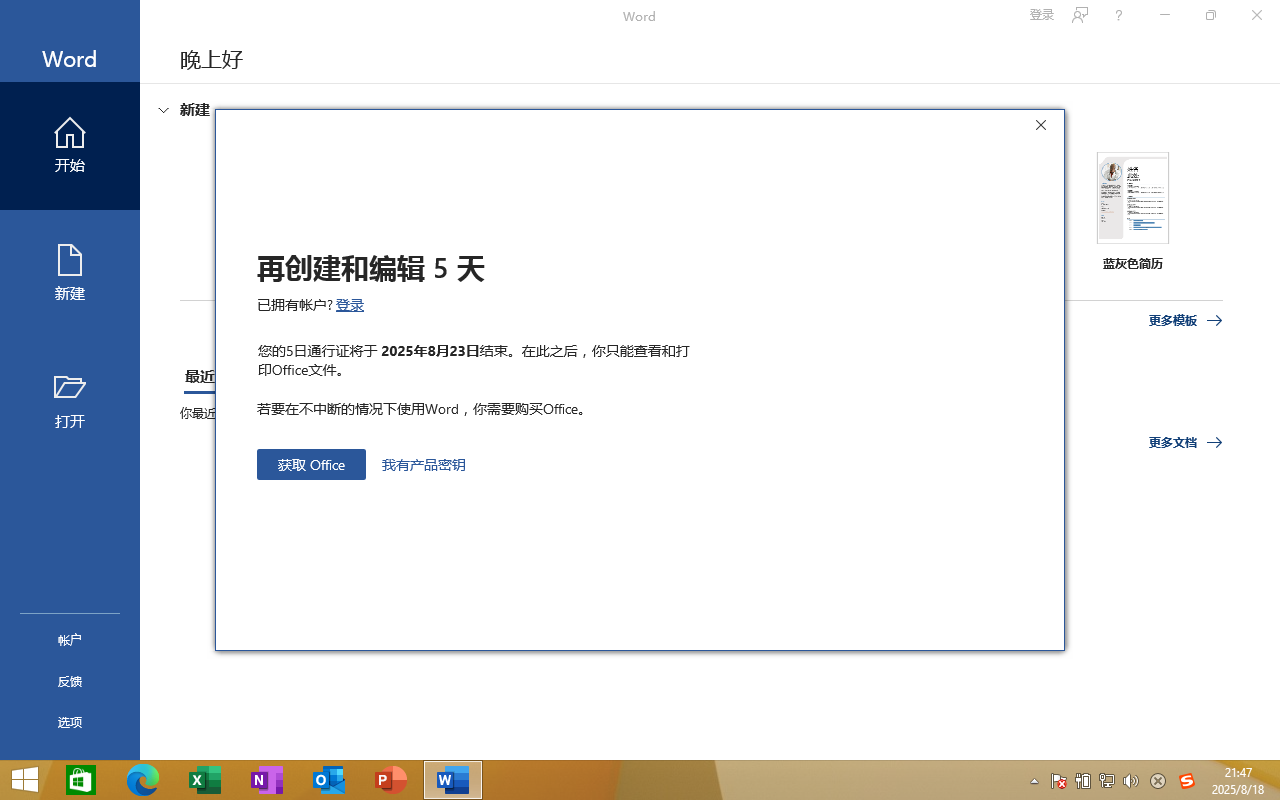Open the 帐户 (Account) menu item
This screenshot has height=800, width=1280.
pos(70,640)
